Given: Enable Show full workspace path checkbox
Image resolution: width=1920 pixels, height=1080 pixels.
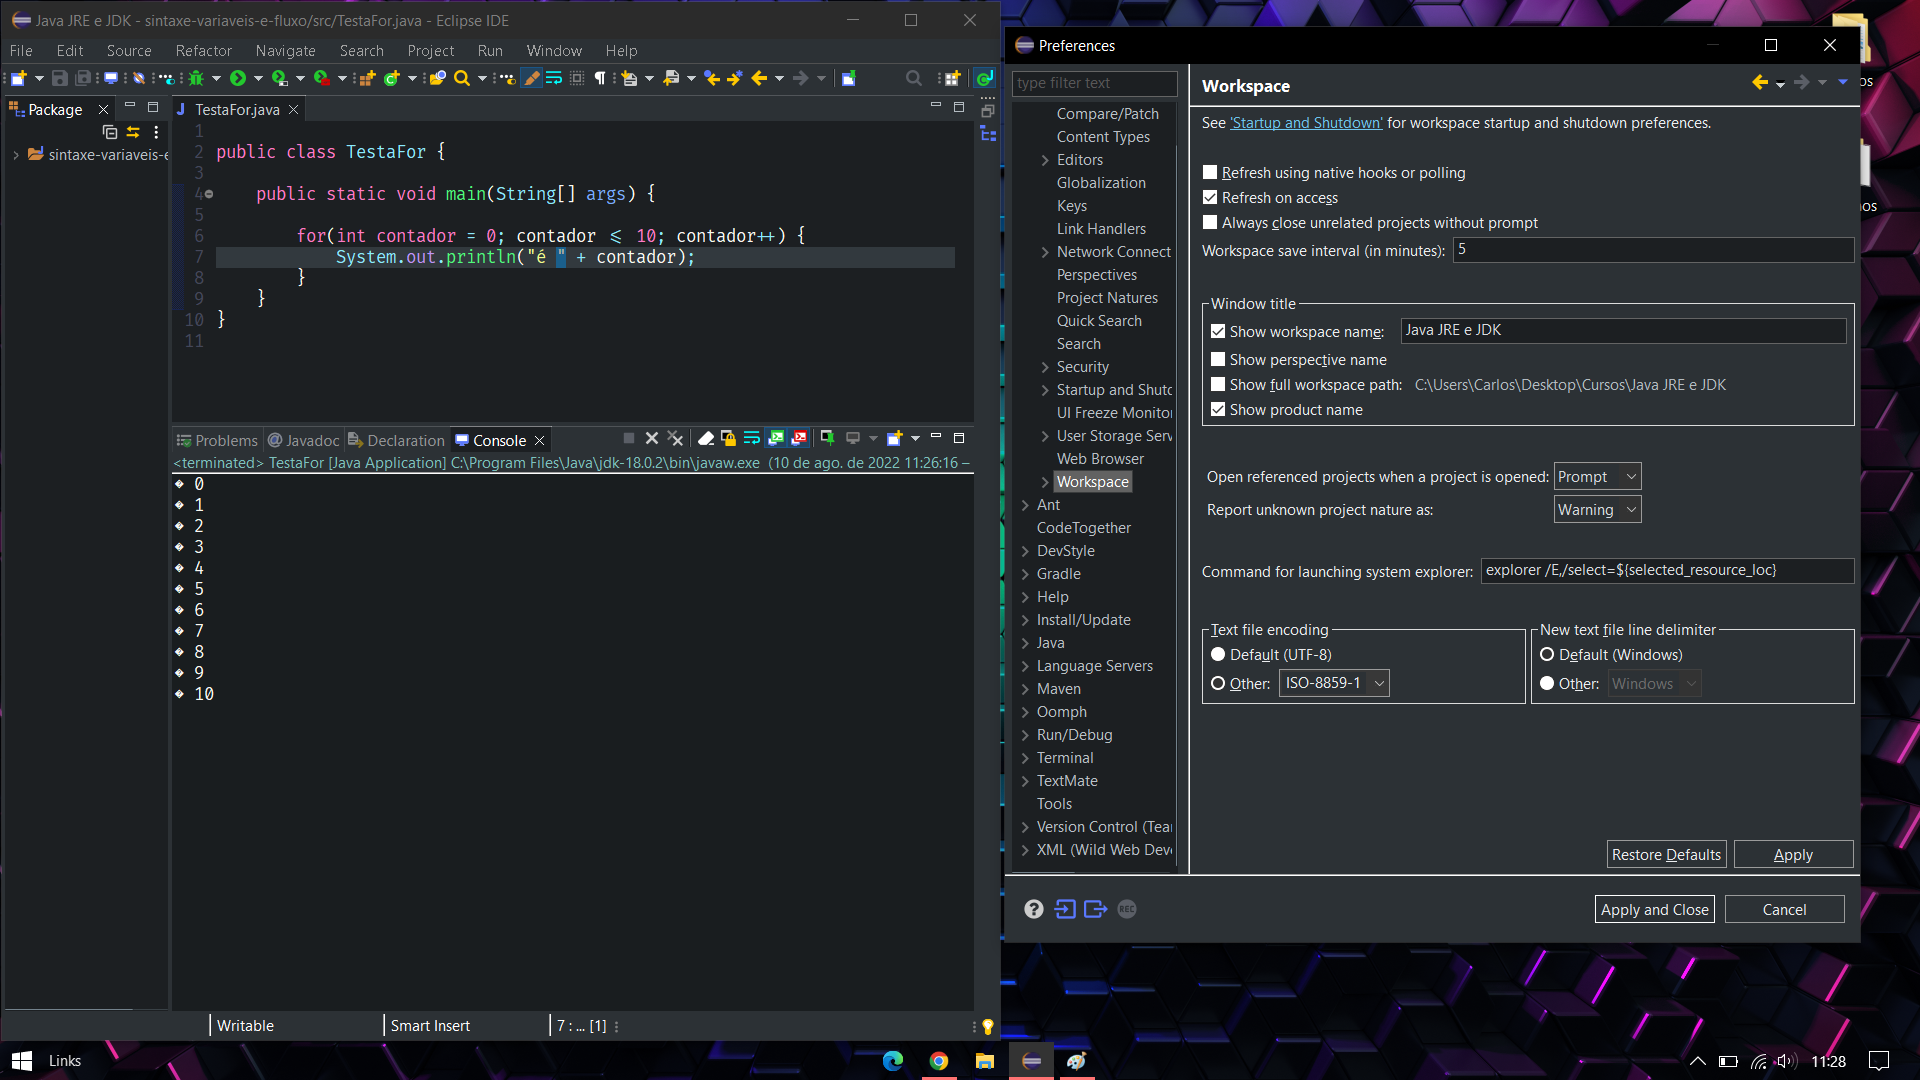Looking at the screenshot, I should 1218,385.
